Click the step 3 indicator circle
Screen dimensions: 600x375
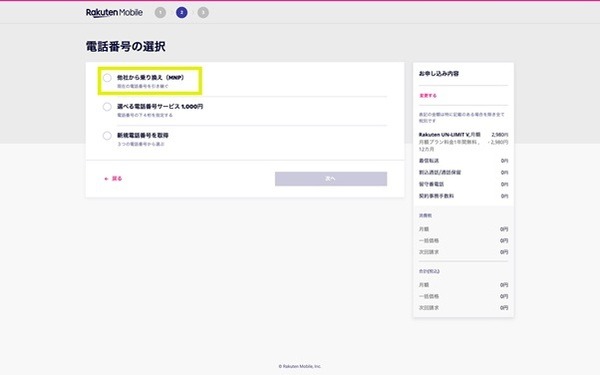203,13
